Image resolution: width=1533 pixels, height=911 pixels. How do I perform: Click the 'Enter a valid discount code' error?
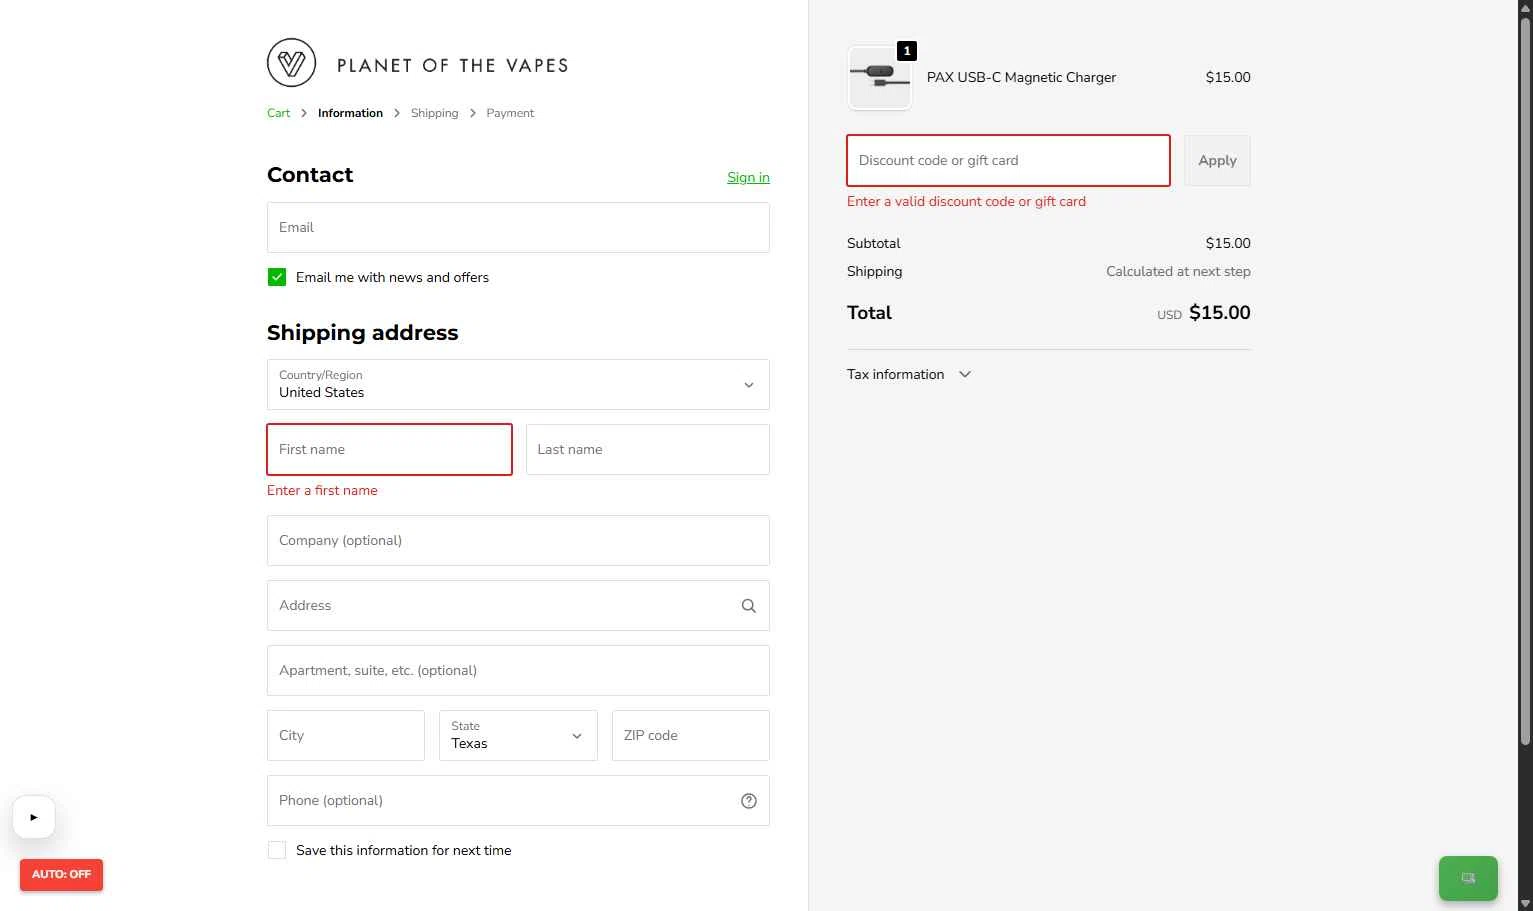(966, 201)
